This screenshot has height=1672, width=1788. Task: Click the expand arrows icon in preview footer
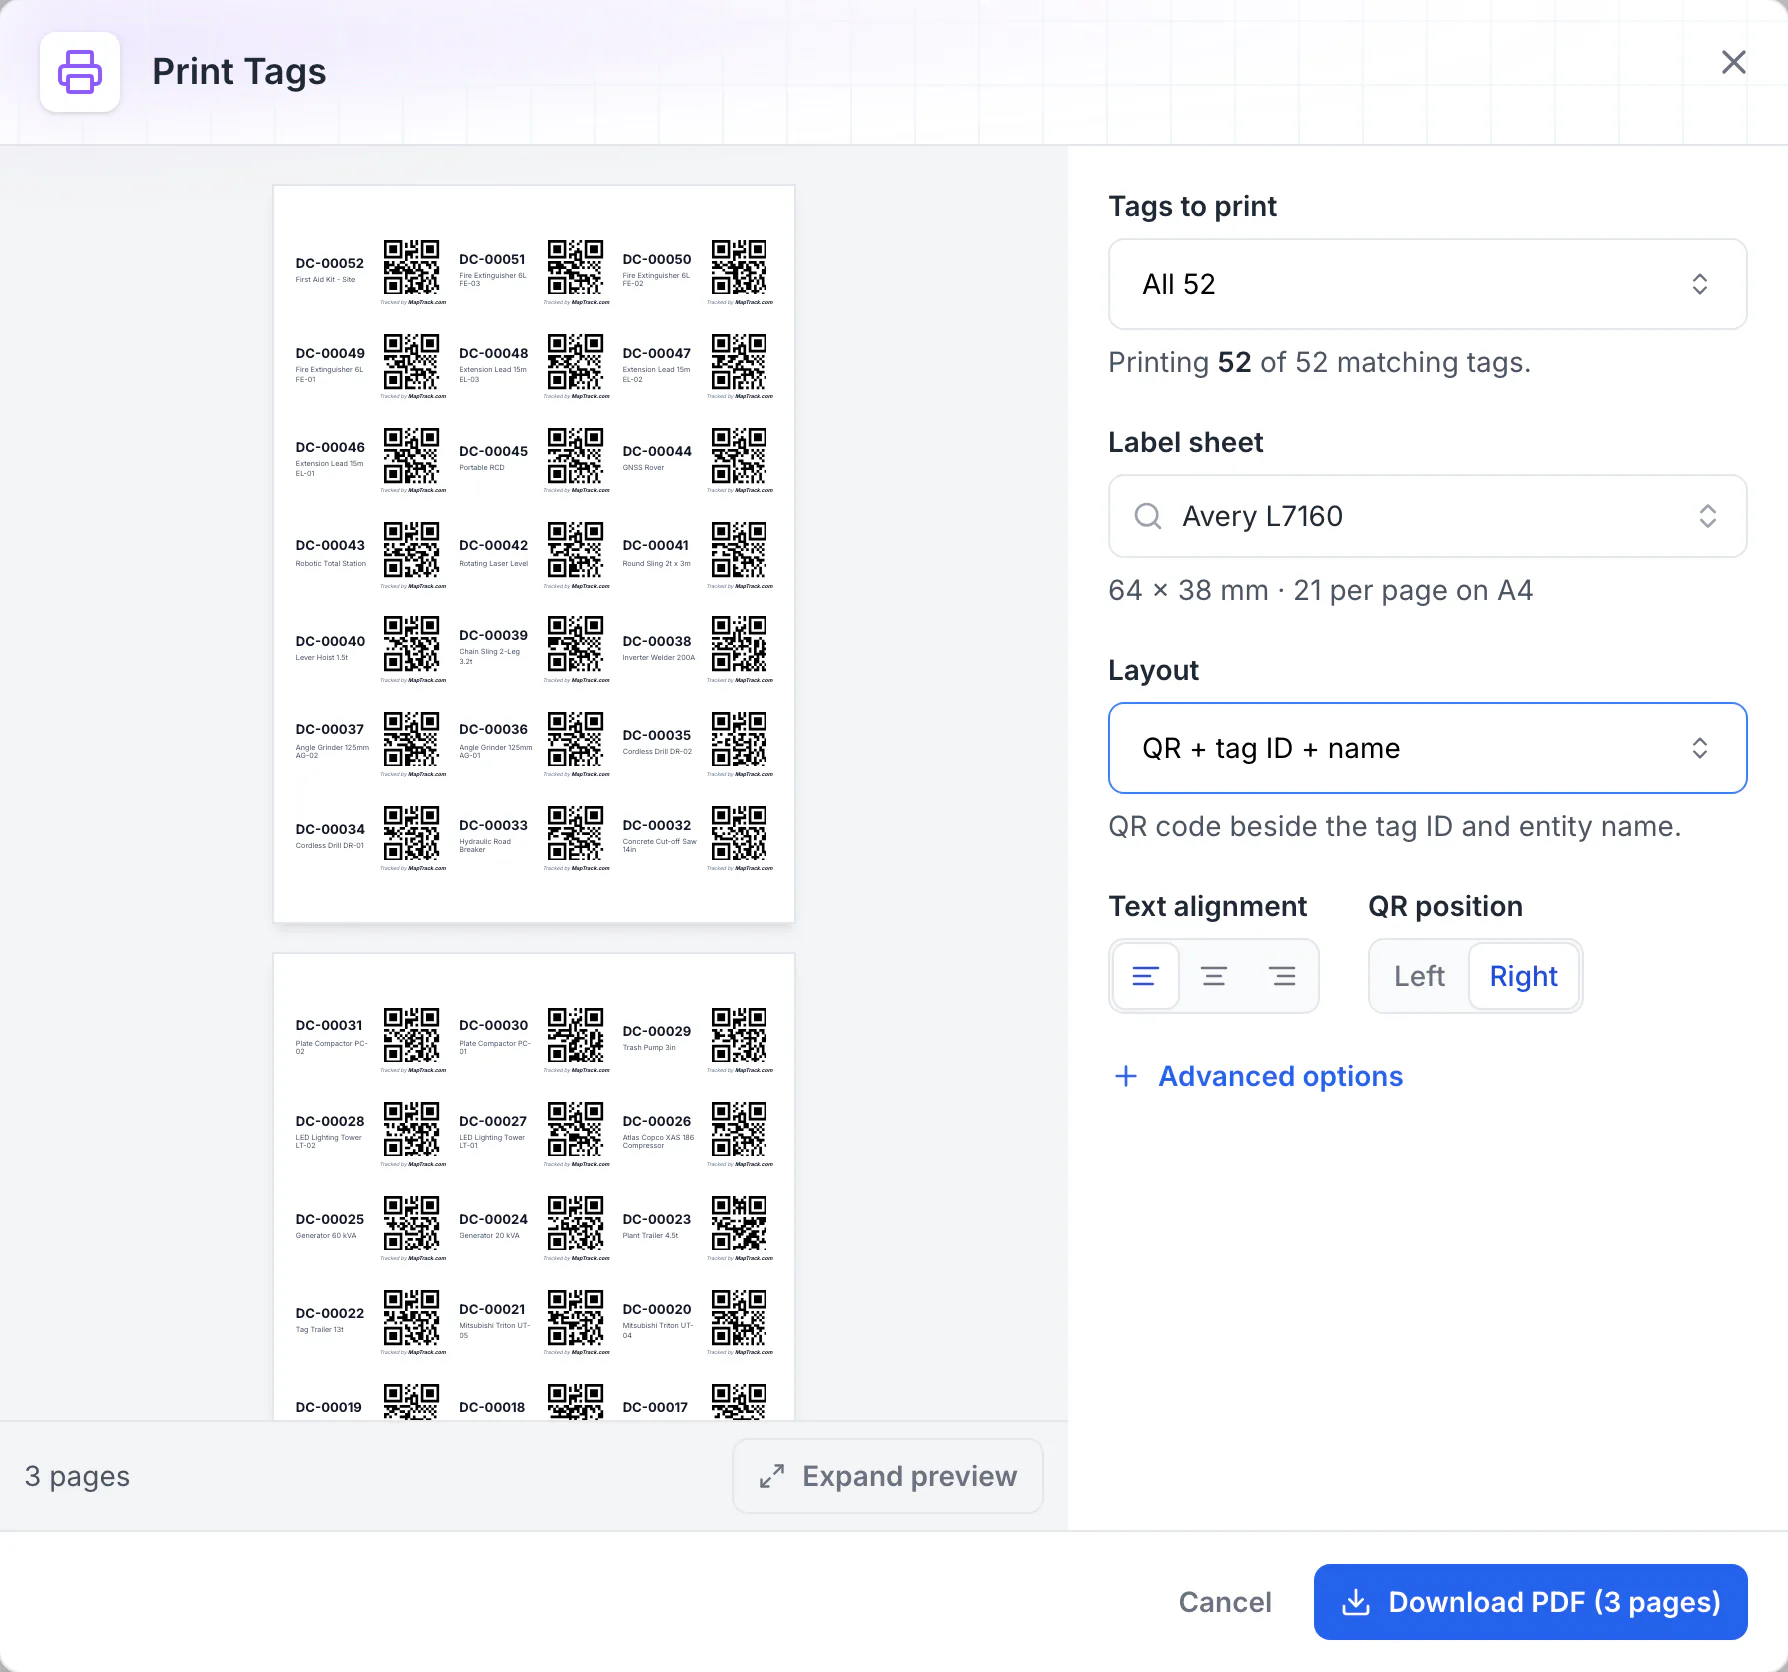click(x=771, y=1476)
